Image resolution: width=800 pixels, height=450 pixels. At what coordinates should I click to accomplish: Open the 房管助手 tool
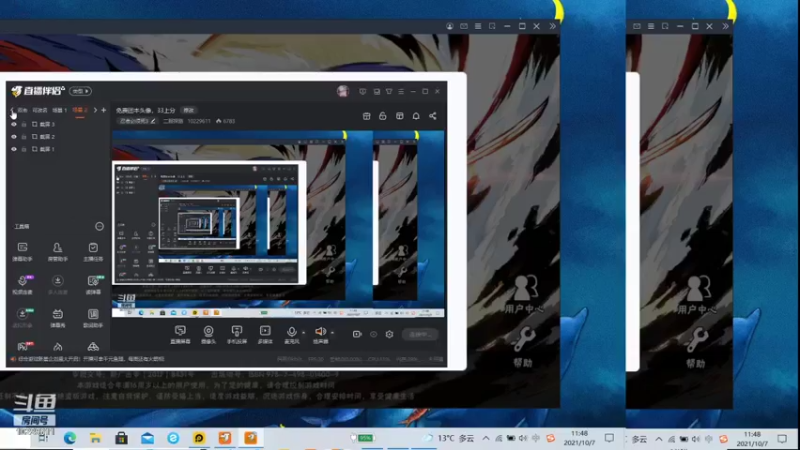pos(58,252)
